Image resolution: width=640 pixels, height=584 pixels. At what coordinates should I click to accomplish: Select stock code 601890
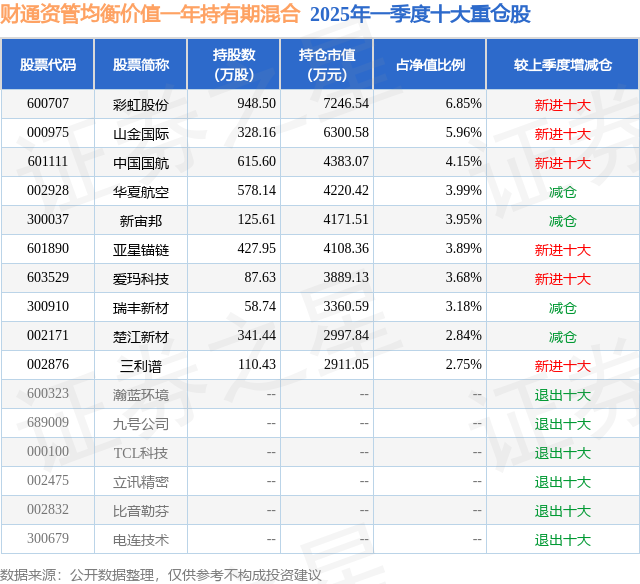(48, 249)
